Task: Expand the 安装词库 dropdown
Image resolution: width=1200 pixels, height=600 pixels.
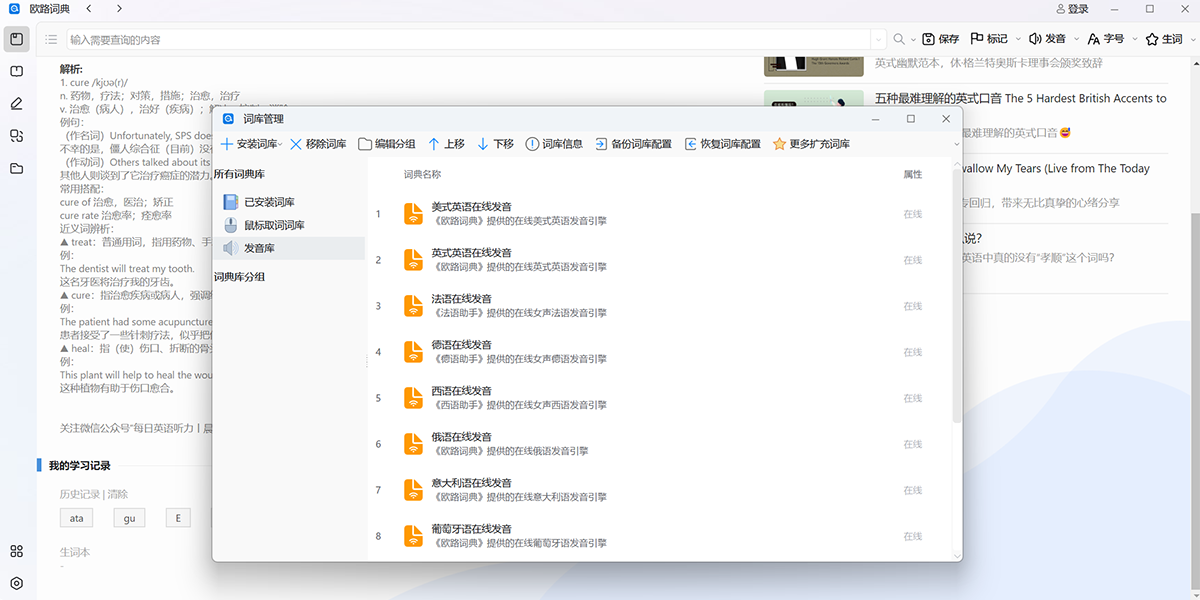Action: click(280, 145)
